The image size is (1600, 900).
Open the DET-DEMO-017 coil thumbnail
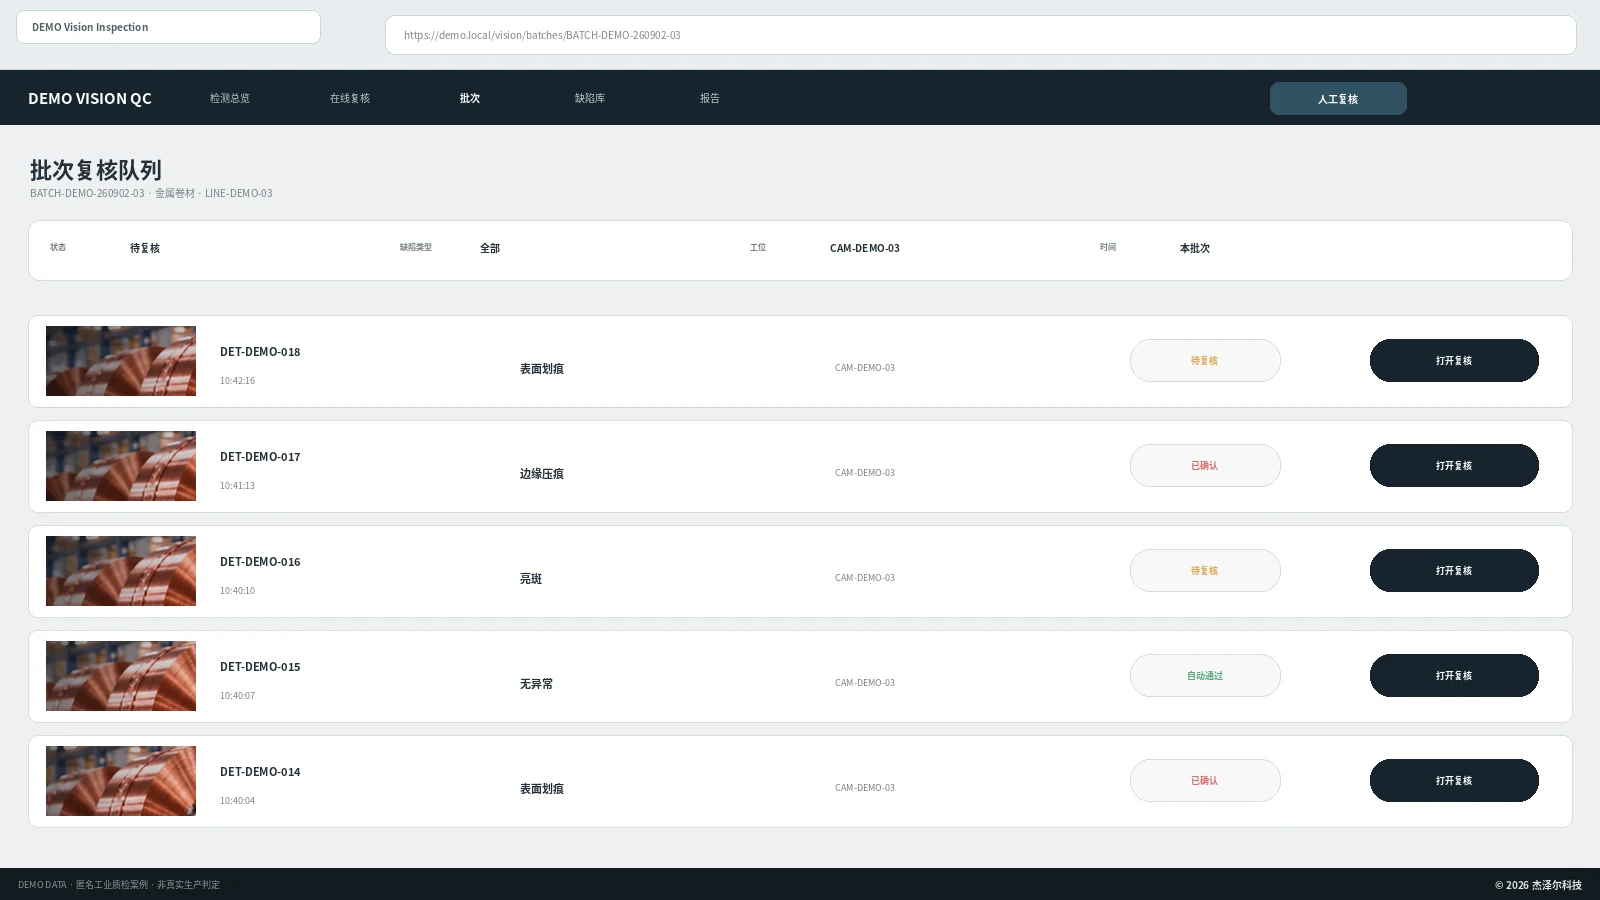121,466
